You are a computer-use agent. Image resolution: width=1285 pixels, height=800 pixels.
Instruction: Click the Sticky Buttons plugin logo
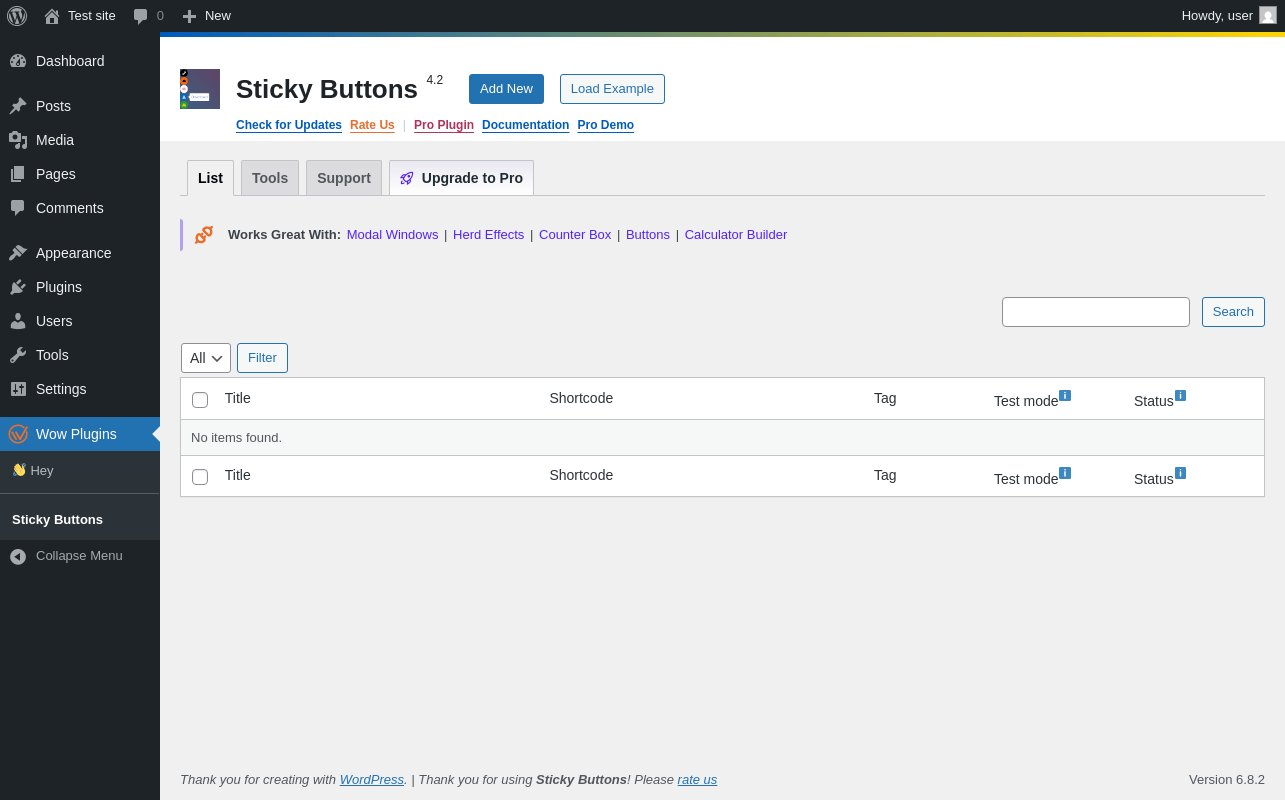point(200,89)
